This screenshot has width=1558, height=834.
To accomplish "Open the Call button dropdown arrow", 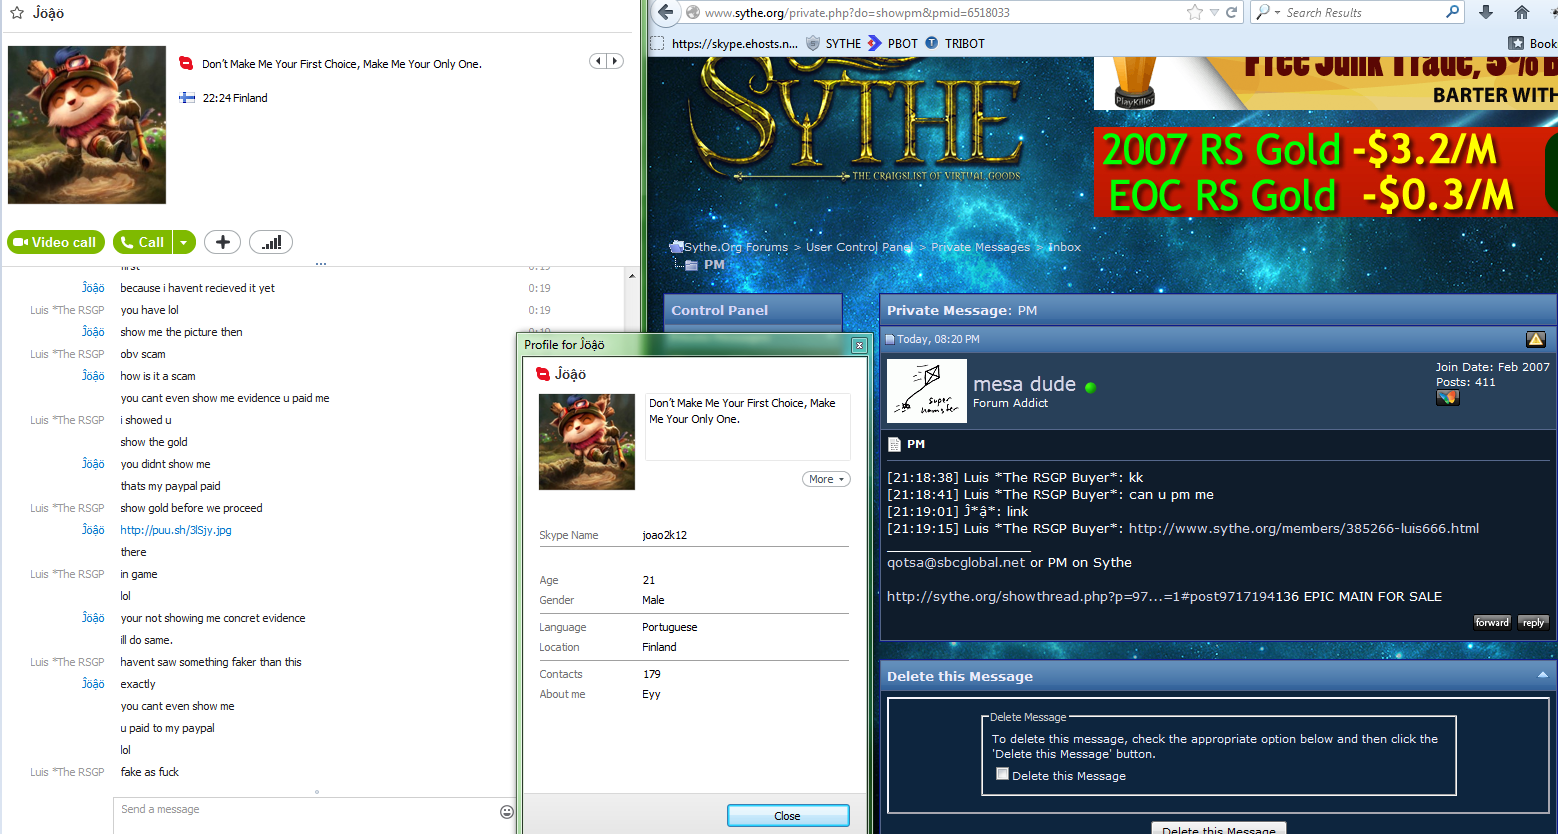I will point(184,242).
